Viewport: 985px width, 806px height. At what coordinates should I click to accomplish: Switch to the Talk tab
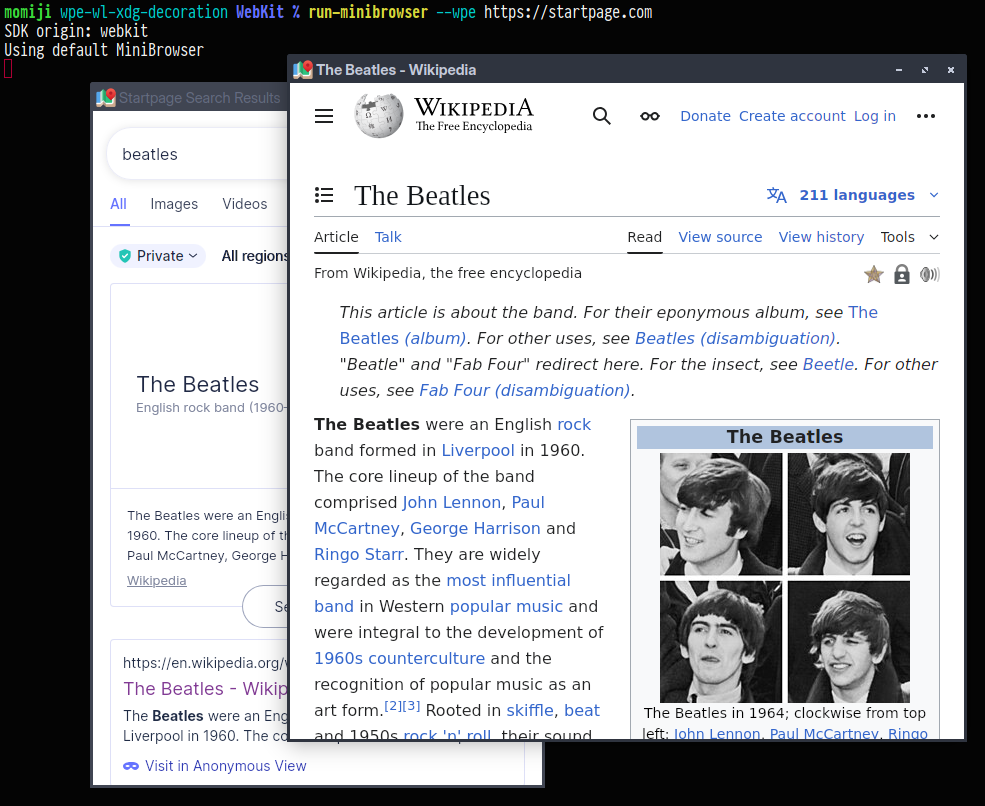click(x=388, y=237)
